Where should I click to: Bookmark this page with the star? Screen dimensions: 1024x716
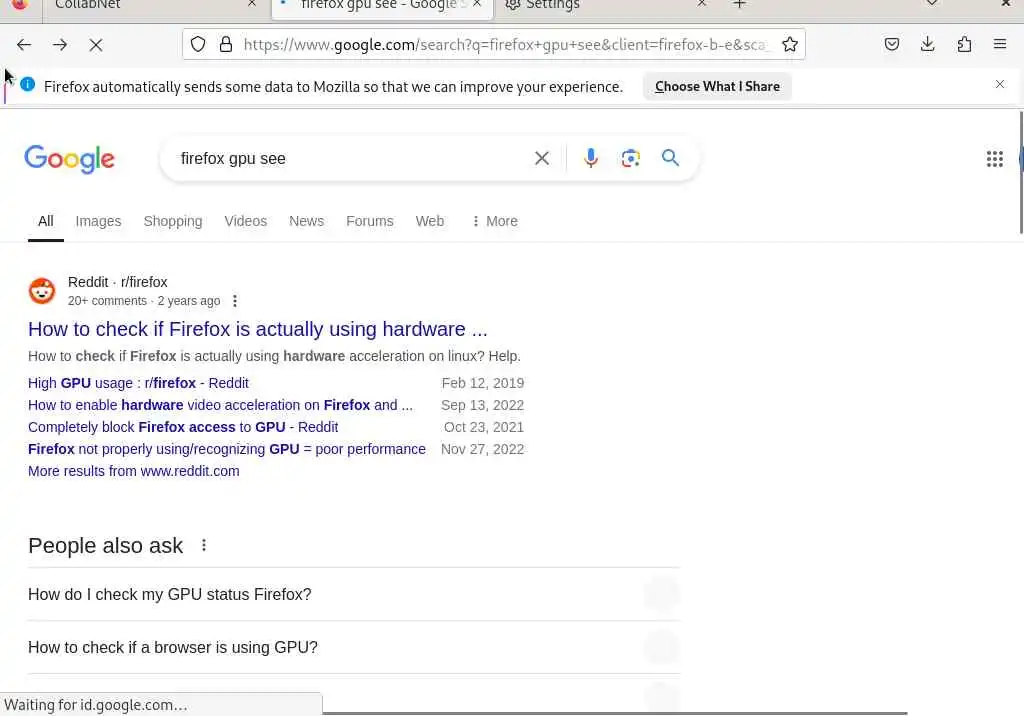click(790, 44)
